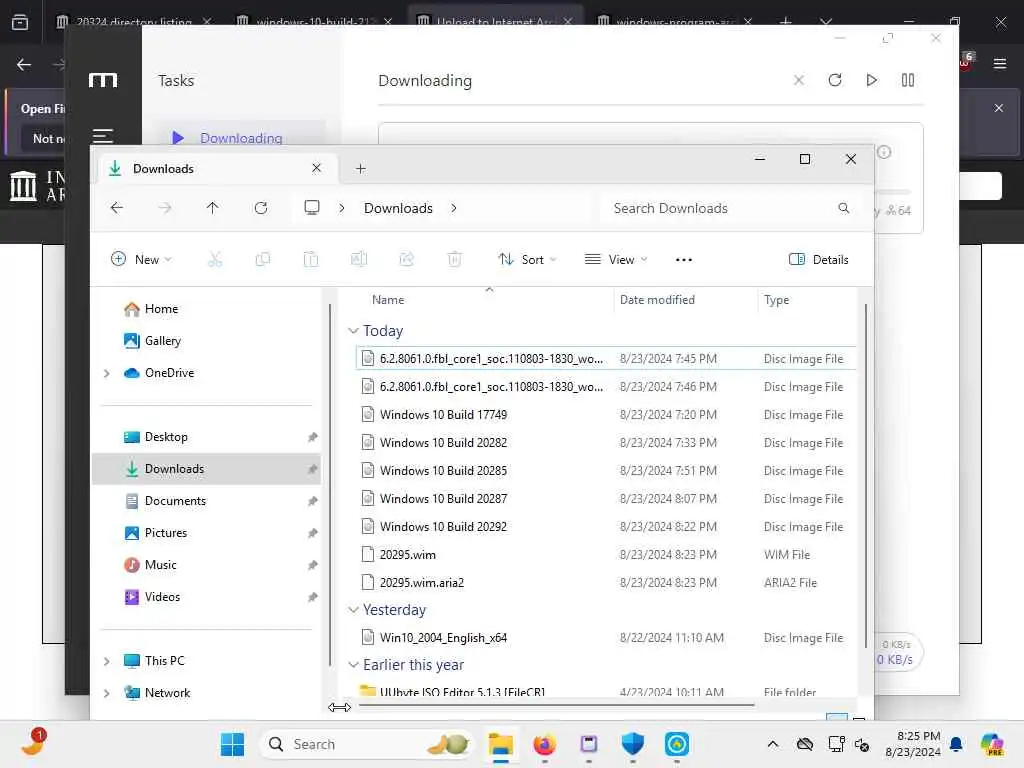Resume tasks with the play icon
Viewport: 1024px width, 768px height.
871,80
